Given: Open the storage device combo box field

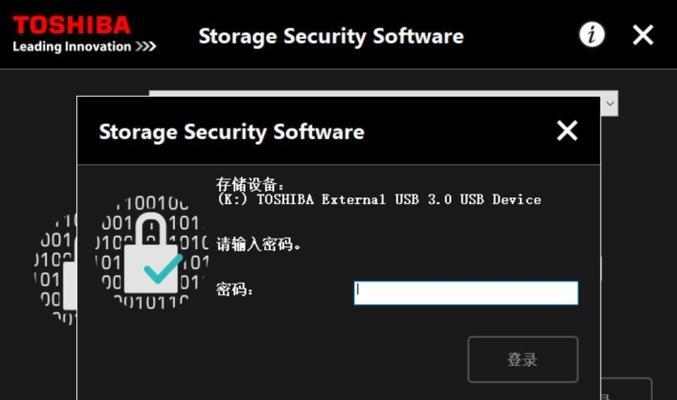Looking at the screenshot, I should 383,93.
